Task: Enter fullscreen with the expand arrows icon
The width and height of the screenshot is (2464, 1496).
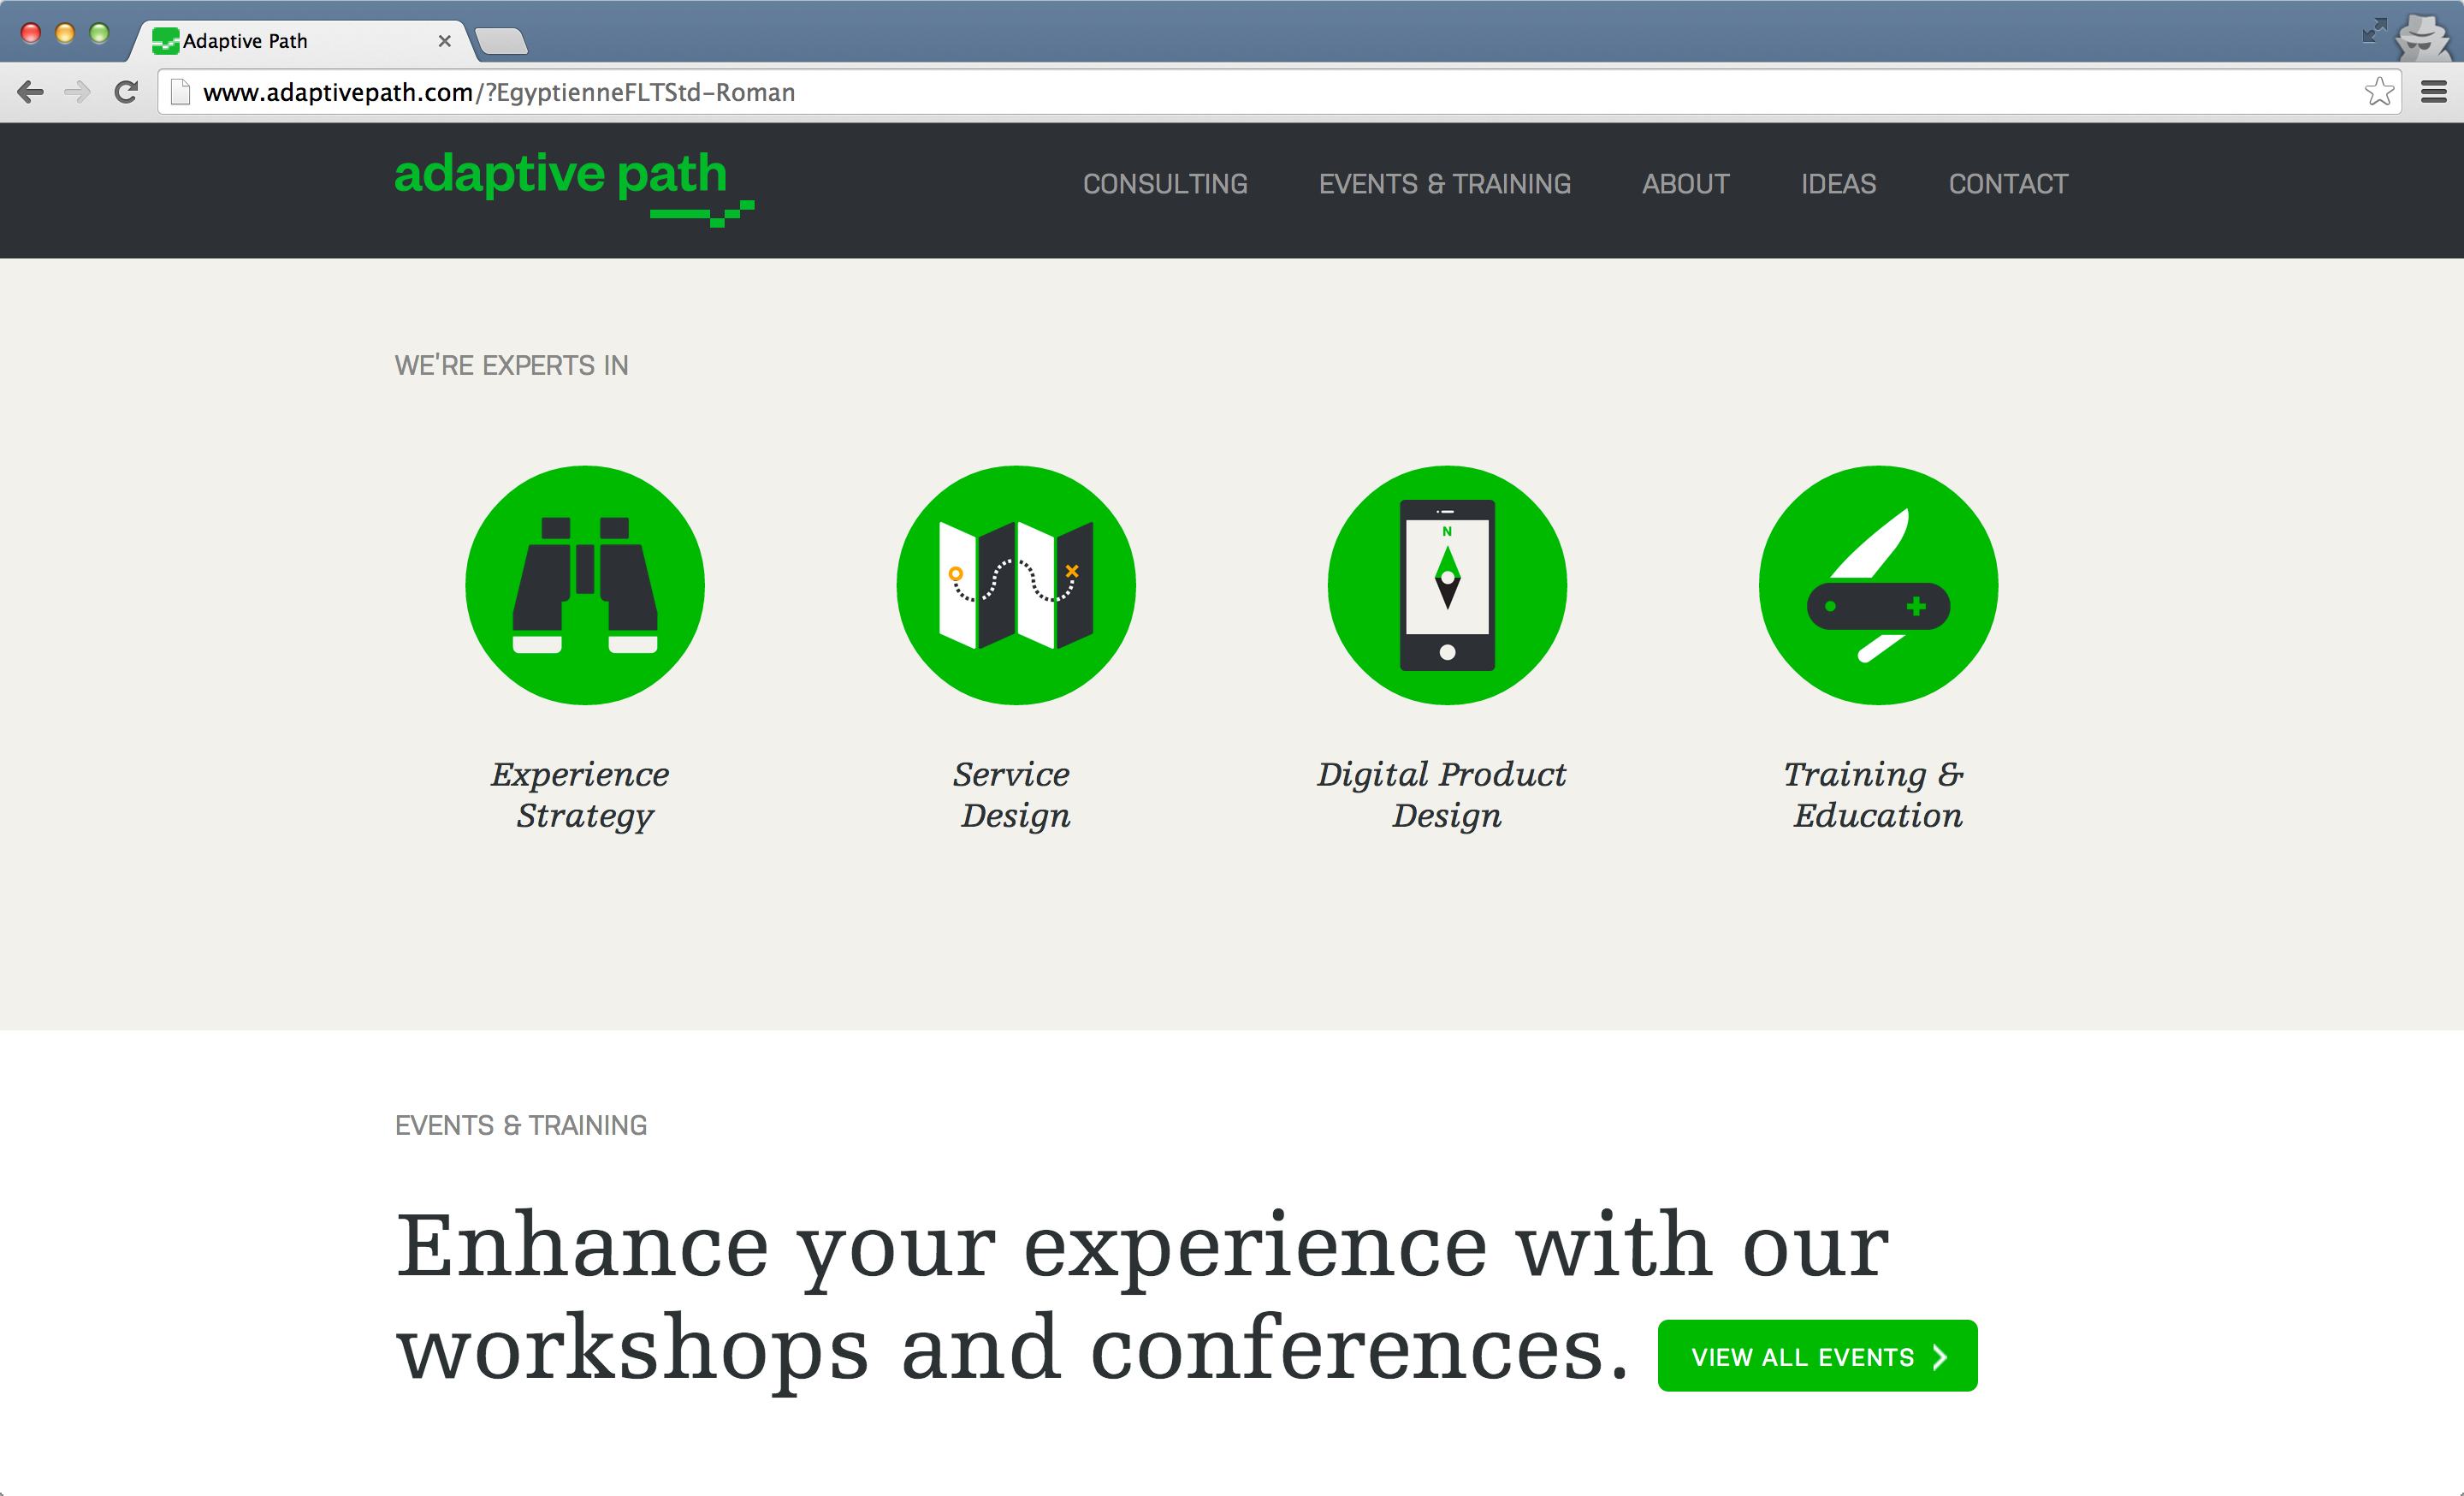Action: click(x=2373, y=30)
